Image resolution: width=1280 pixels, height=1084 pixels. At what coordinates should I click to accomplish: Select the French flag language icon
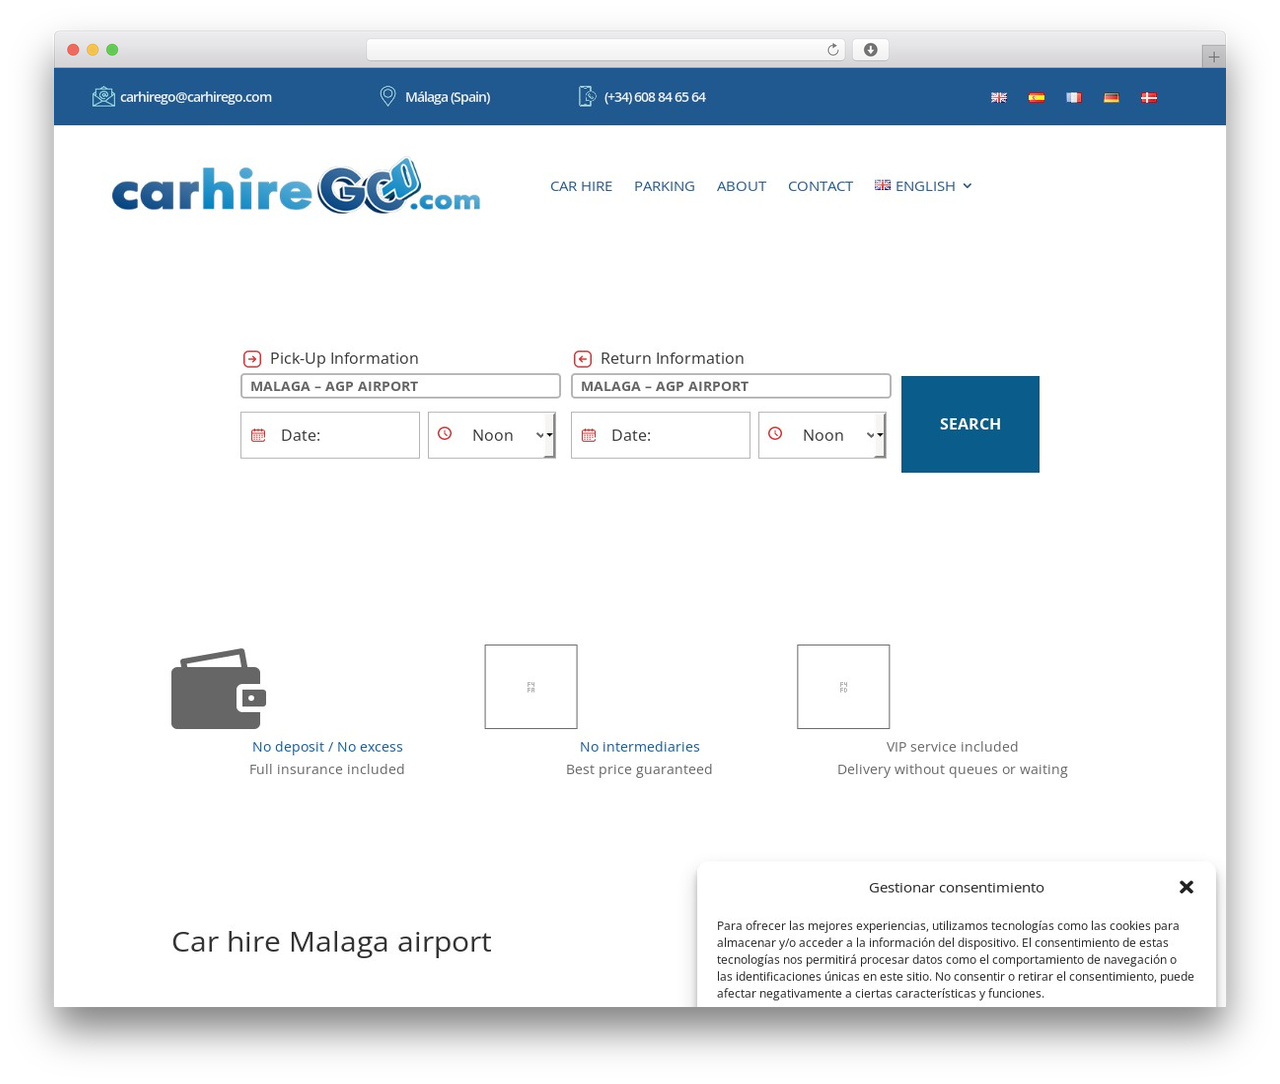coord(1074,97)
